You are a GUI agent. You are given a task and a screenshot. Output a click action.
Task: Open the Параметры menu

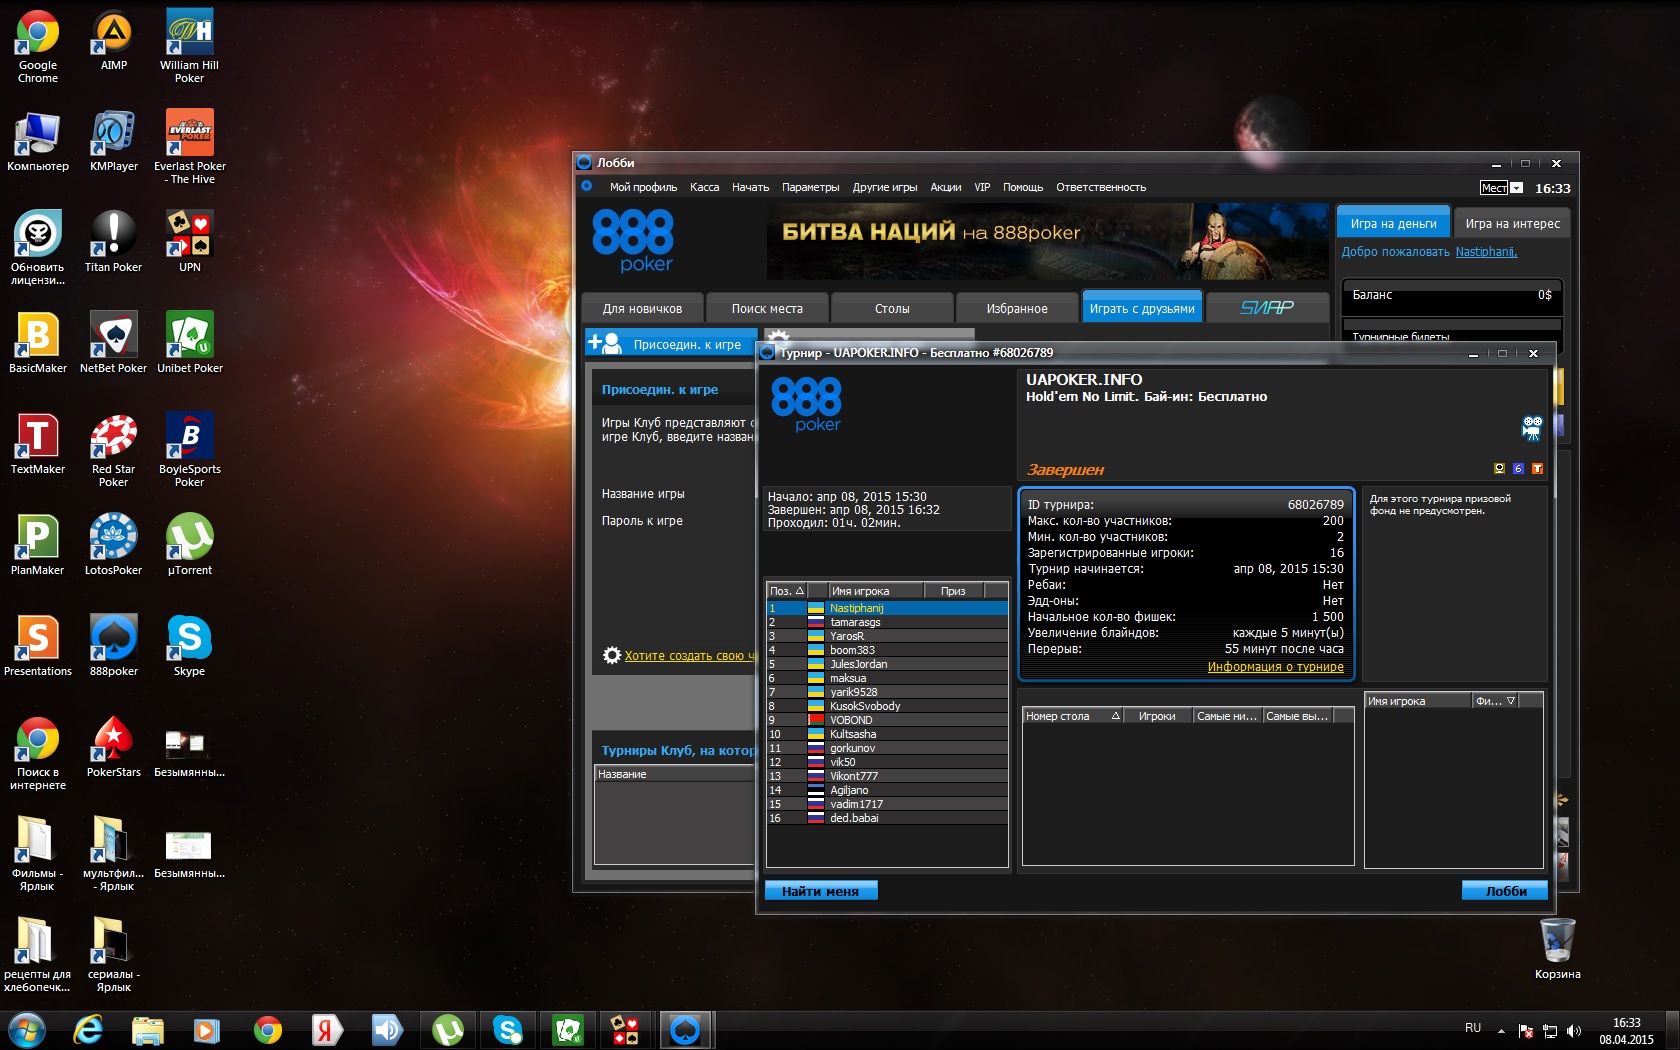pyautogui.click(x=810, y=187)
